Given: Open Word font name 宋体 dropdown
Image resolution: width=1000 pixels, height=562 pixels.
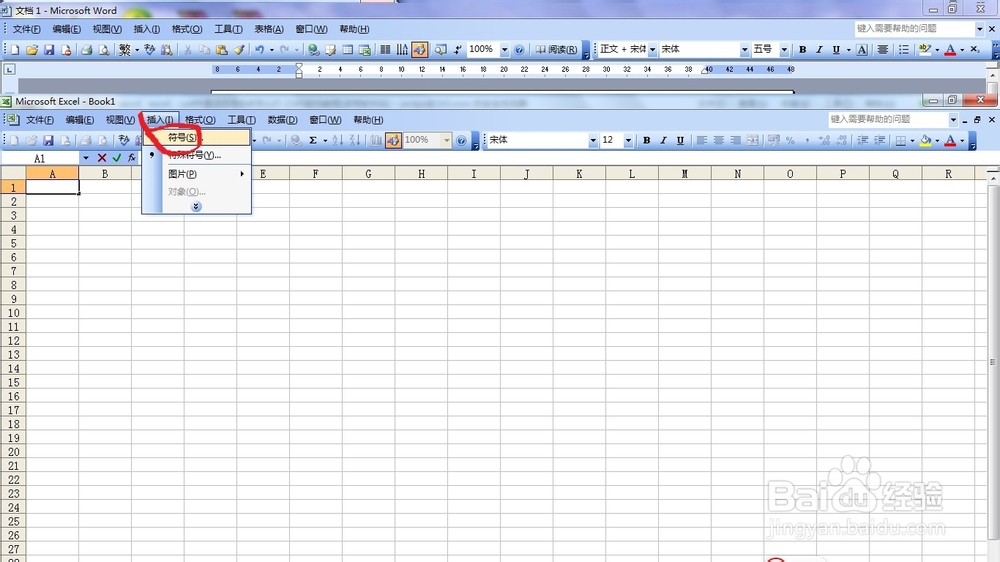Looking at the screenshot, I should [744, 49].
